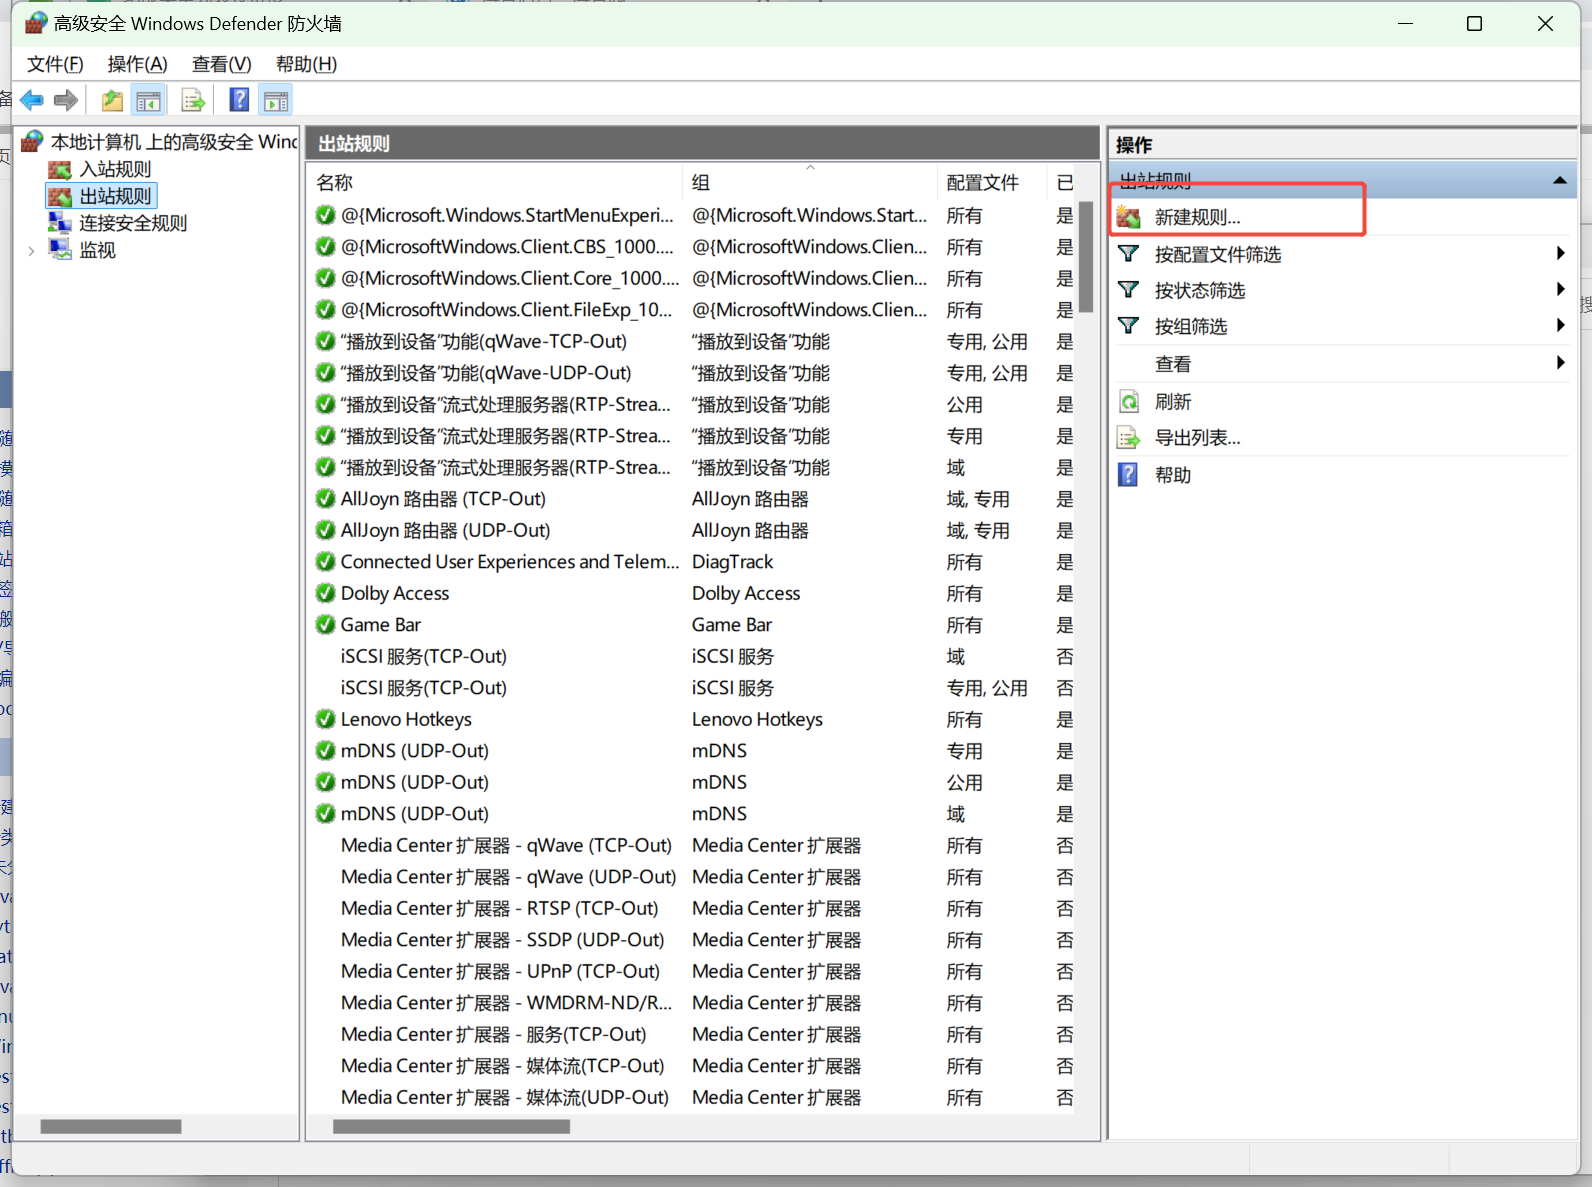Open 按配置文件筛选 submenu arrow

point(1560,254)
